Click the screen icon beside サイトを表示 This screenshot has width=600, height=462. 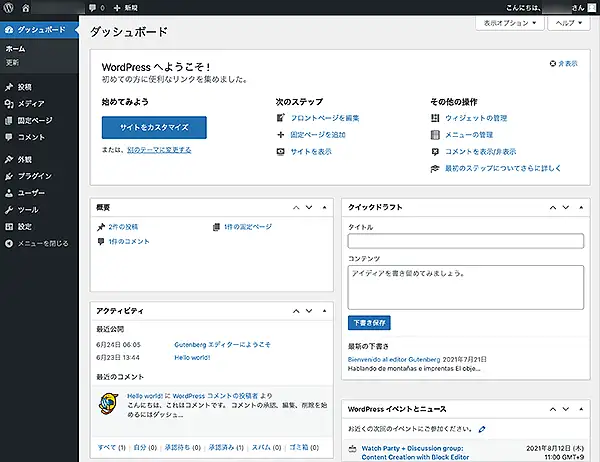(x=281, y=152)
